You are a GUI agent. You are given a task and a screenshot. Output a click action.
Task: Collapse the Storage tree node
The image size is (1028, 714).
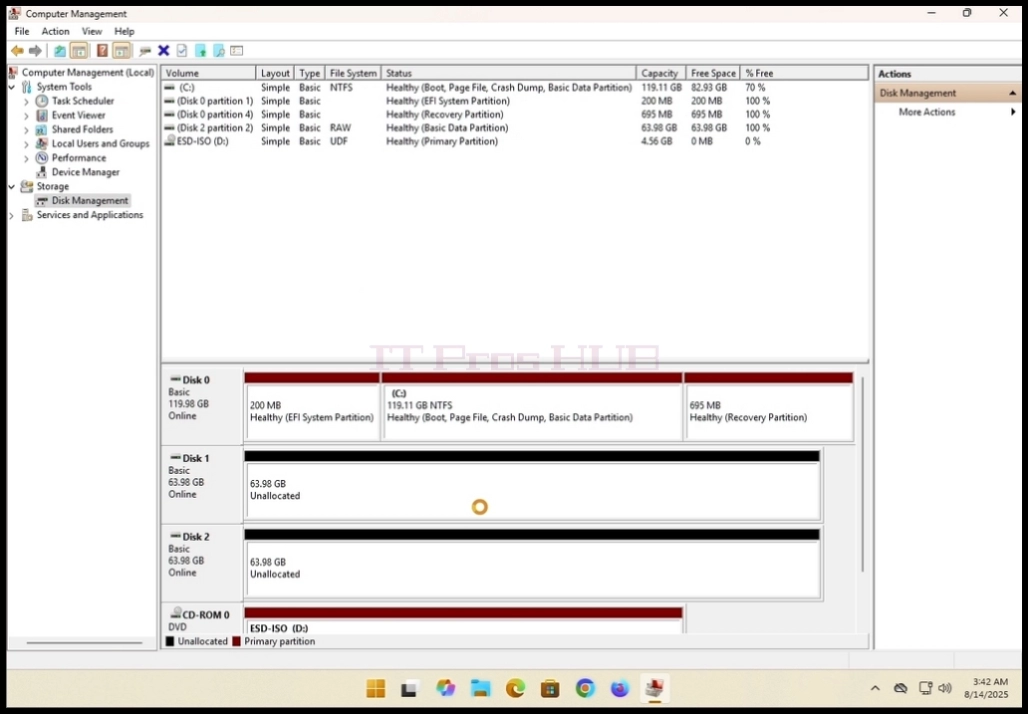12,187
